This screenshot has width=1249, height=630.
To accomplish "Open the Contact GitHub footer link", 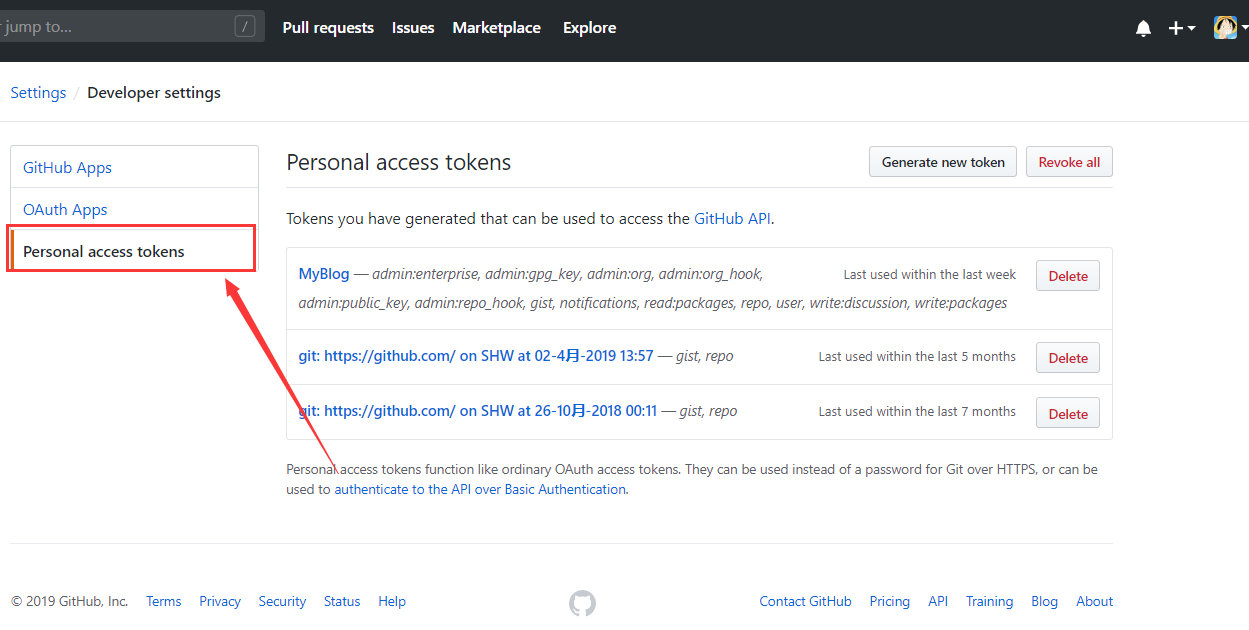I will click(805, 601).
